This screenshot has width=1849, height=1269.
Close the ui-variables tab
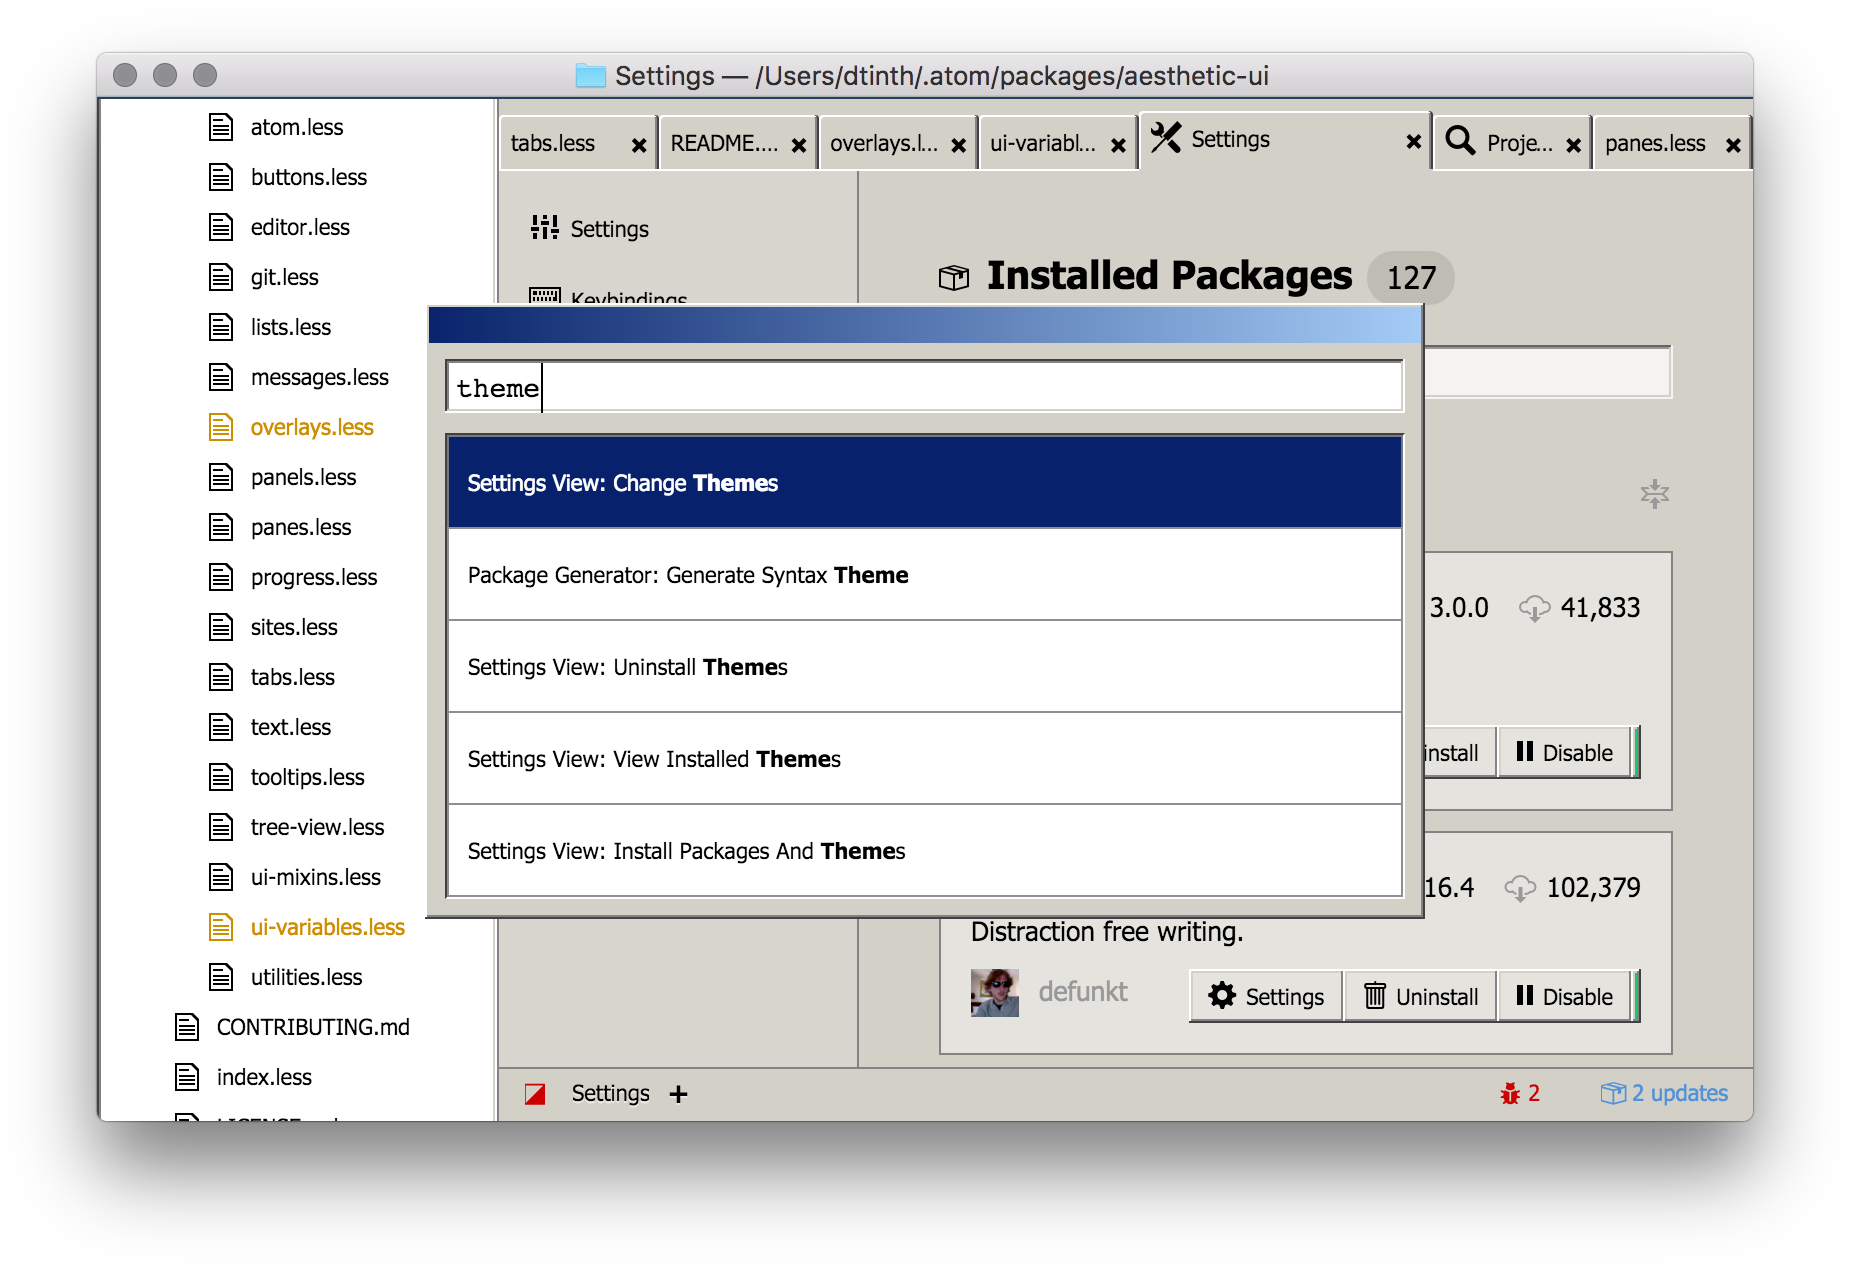[x=1119, y=145]
